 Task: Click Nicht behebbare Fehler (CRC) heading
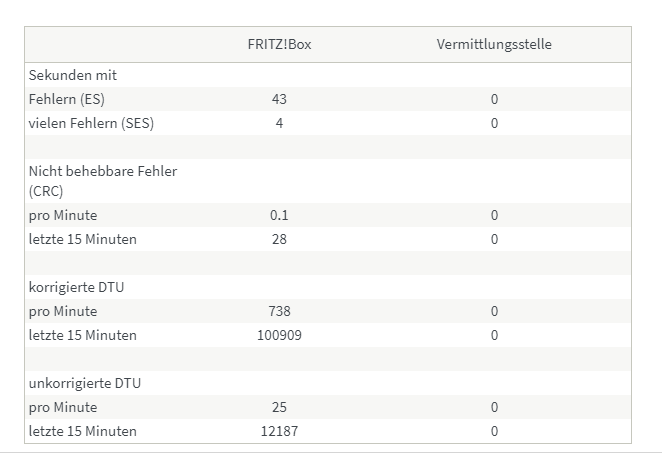(x=103, y=181)
